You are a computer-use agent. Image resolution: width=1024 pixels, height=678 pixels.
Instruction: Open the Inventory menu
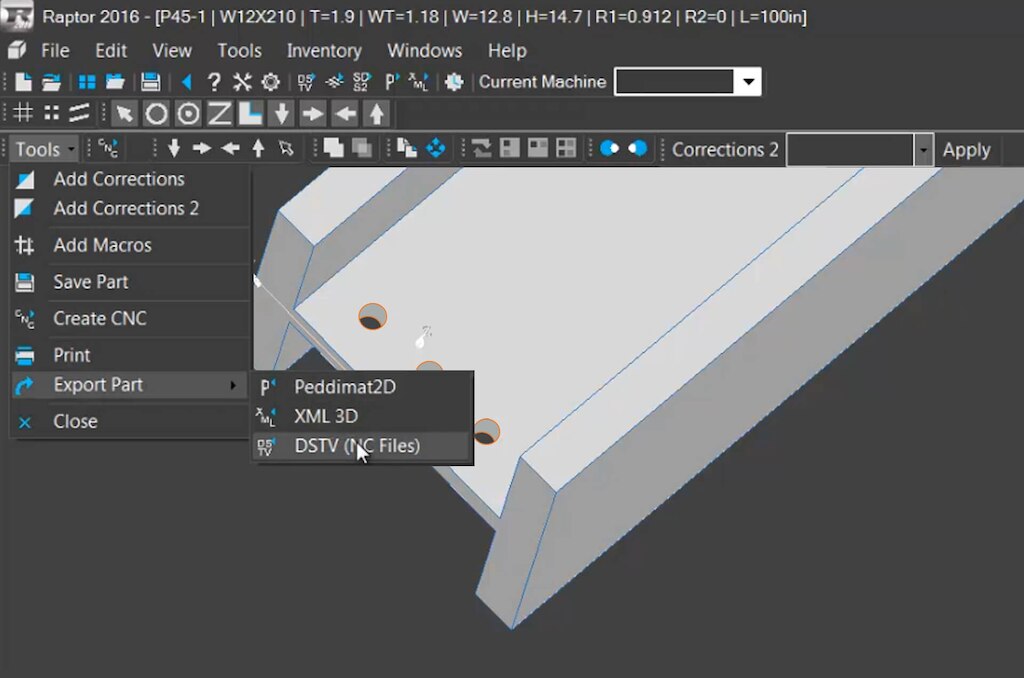pyautogui.click(x=324, y=50)
